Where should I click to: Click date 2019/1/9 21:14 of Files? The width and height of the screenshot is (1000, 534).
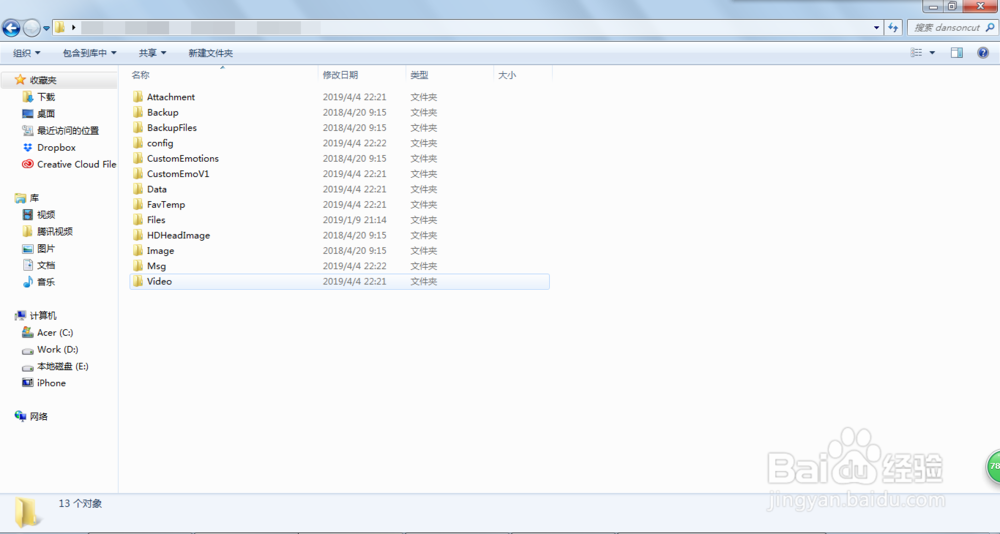coord(354,220)
